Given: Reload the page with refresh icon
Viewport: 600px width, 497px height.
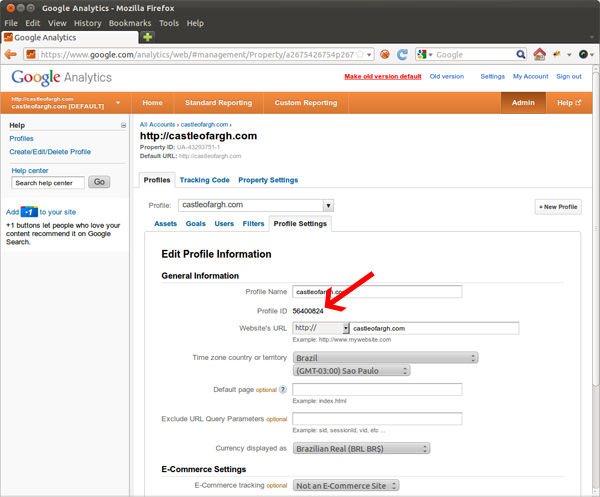Looking at the screenshot, I should click(402, 55).
